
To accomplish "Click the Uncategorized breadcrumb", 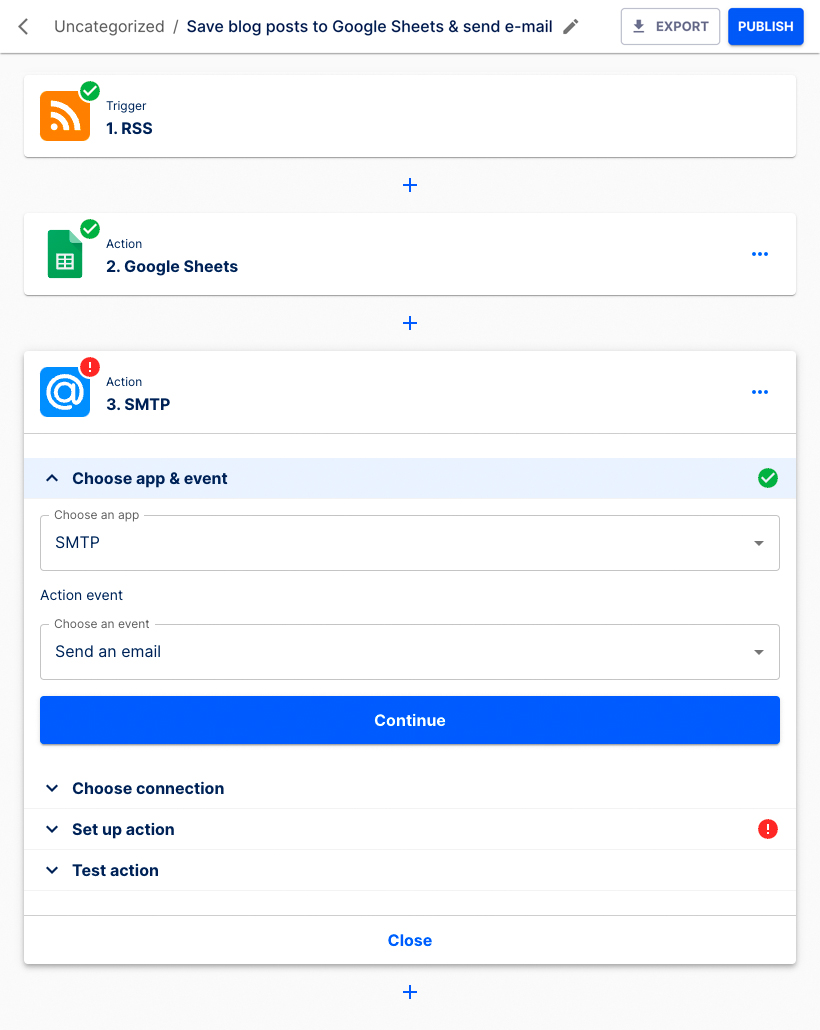I will (x=109, y=26).
